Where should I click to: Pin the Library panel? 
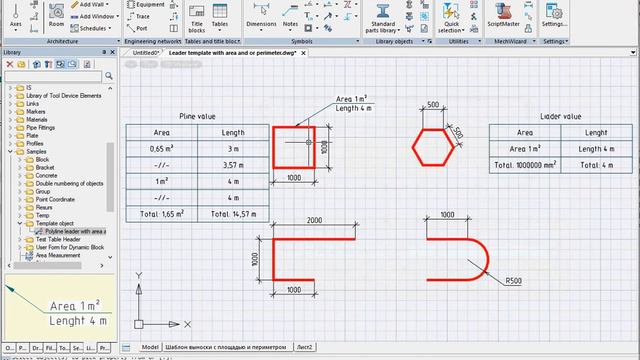104,52
